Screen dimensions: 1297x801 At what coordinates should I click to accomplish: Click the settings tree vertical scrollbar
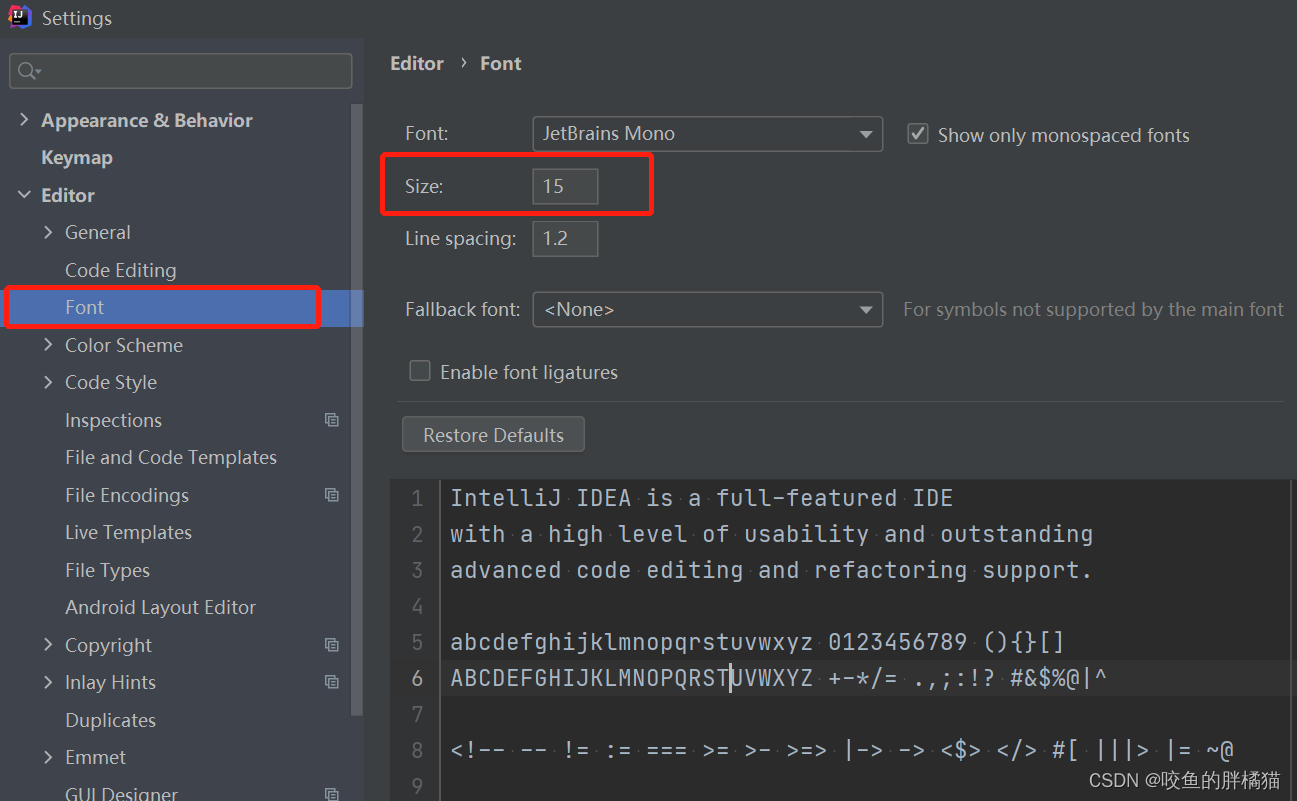pyautogui.click(x=357, y=410)
